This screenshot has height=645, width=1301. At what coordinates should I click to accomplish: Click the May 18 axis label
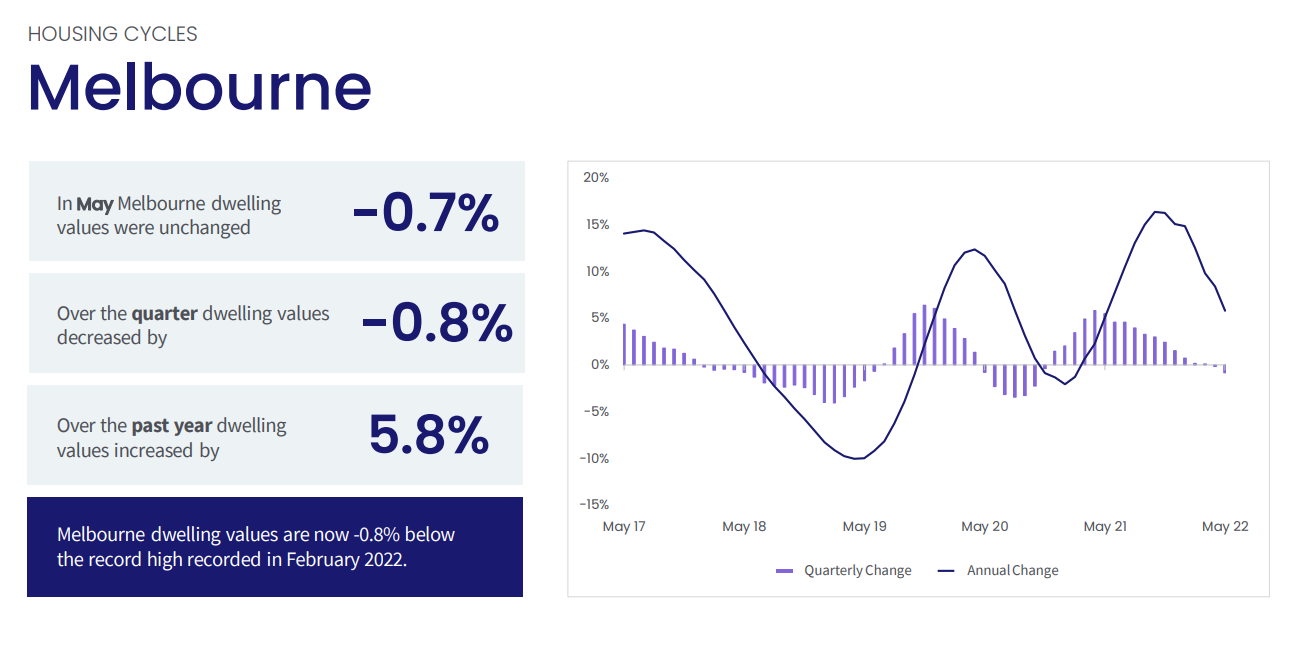[x=744, y=527]
